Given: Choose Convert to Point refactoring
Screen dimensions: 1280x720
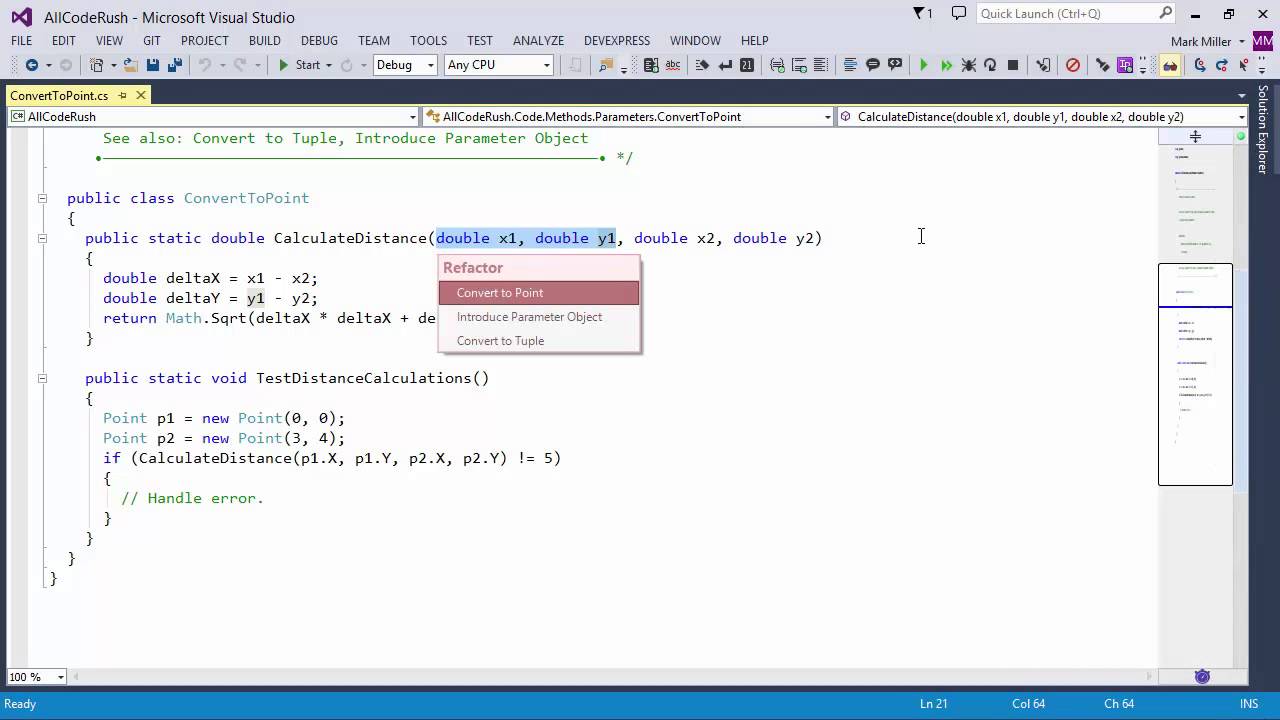Looking at the screenshot, I should (539, 293).
